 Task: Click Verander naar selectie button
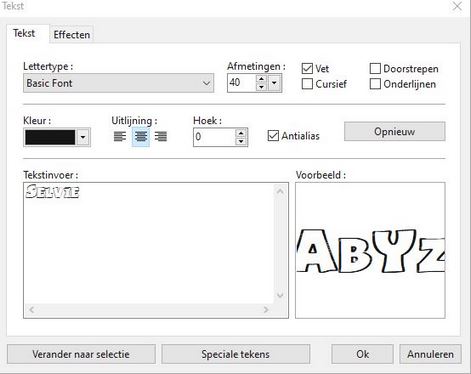(81, 354)
